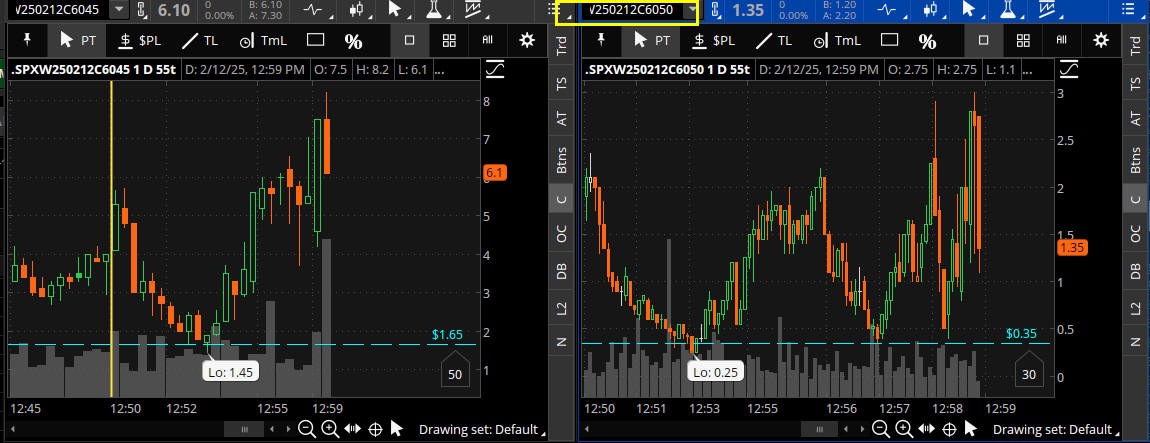Open gear settings in left chart toolbar
This screenshot has height=443, width=1150.
point(527,40)
